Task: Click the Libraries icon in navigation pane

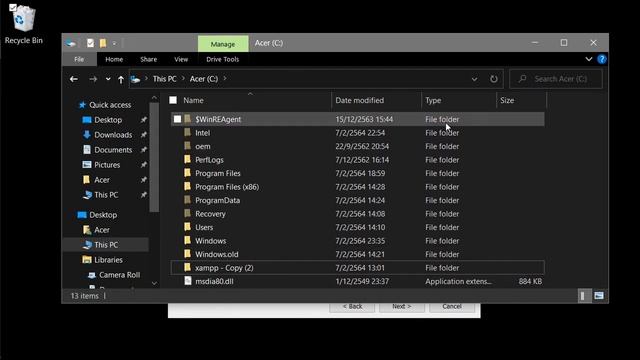Action: (87, 260)
